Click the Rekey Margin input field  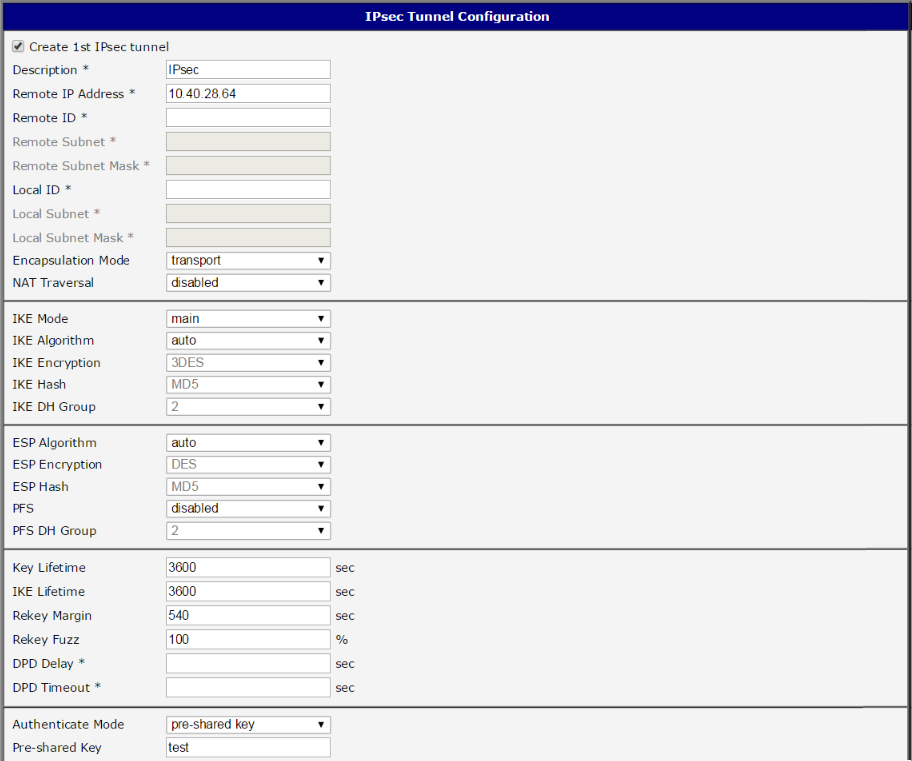tap(248, 616)
